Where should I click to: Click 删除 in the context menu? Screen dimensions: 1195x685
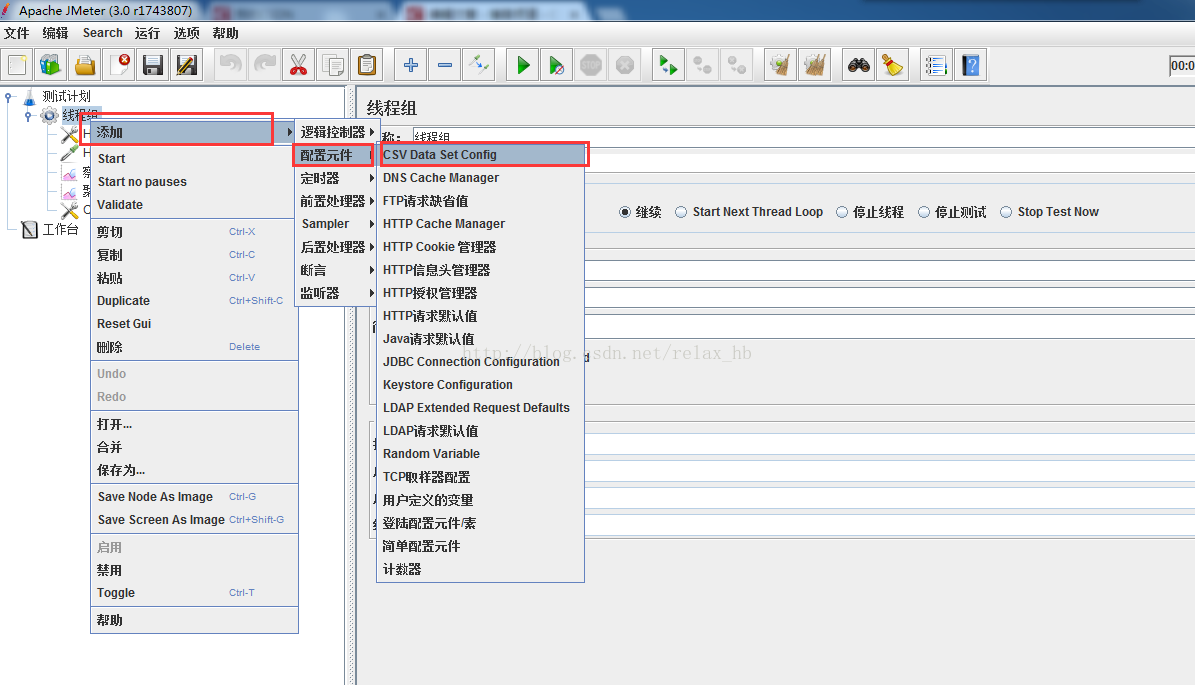[194, 347]
